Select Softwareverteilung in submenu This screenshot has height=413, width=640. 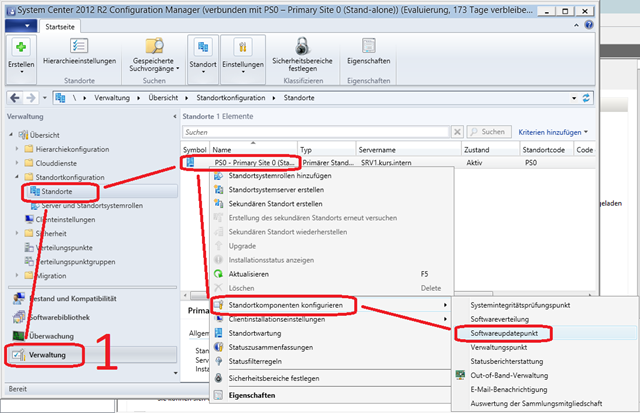click(x=545, y=319)
